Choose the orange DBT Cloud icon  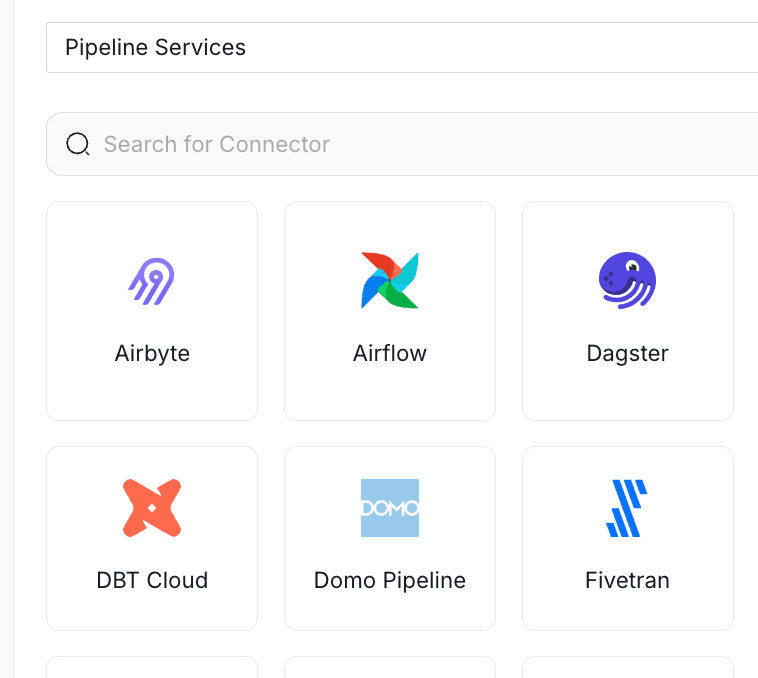[x=152, y=508]
